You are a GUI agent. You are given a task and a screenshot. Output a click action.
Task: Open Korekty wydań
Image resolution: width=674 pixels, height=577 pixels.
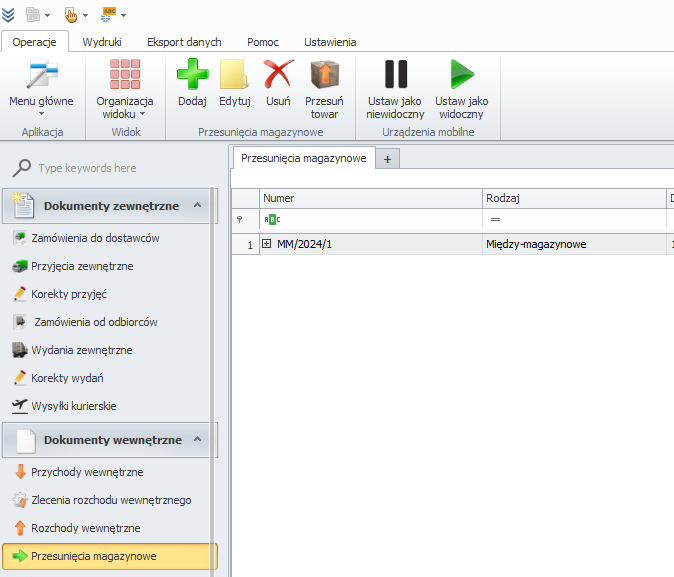point(67,378)
